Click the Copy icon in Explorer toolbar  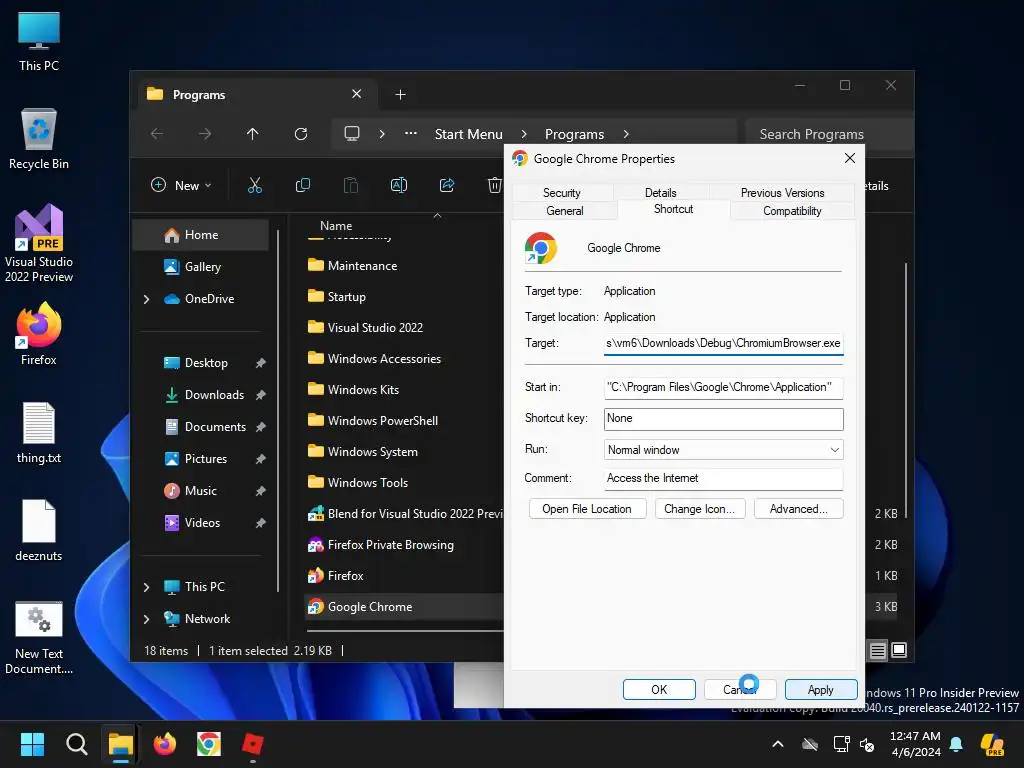(x=302, y=185)
